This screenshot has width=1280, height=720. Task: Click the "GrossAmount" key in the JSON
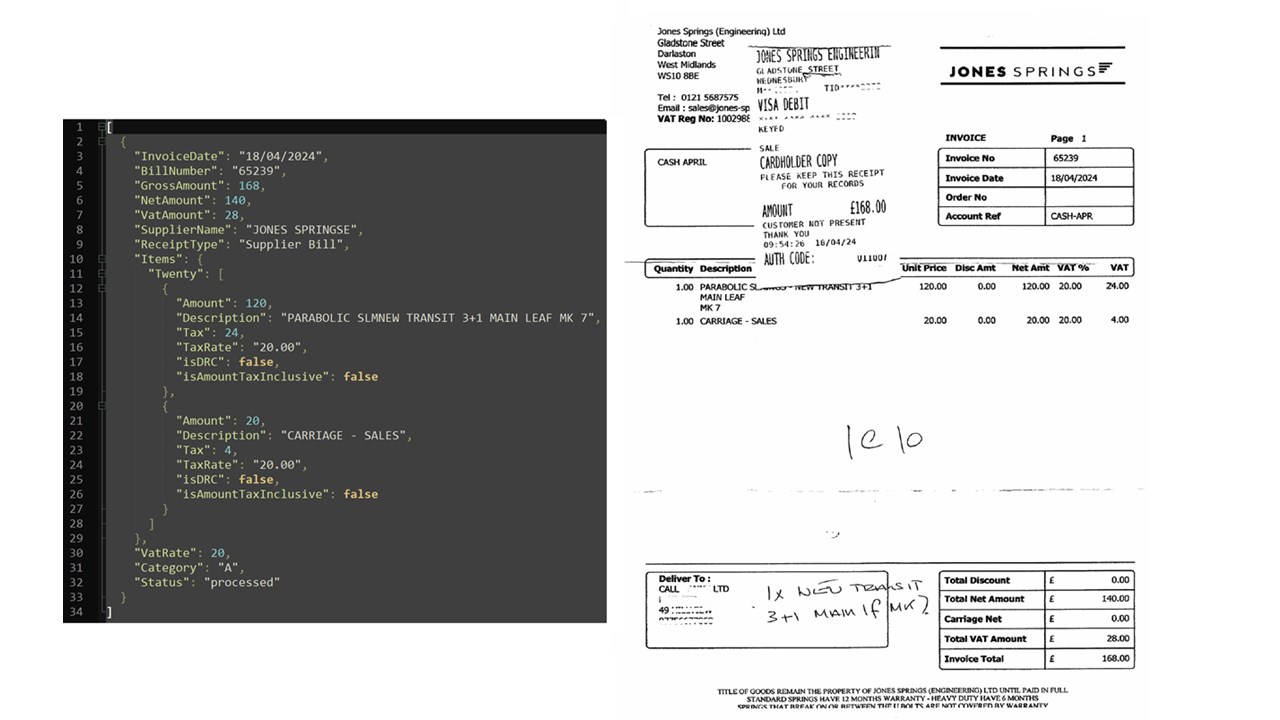point(182,186)
